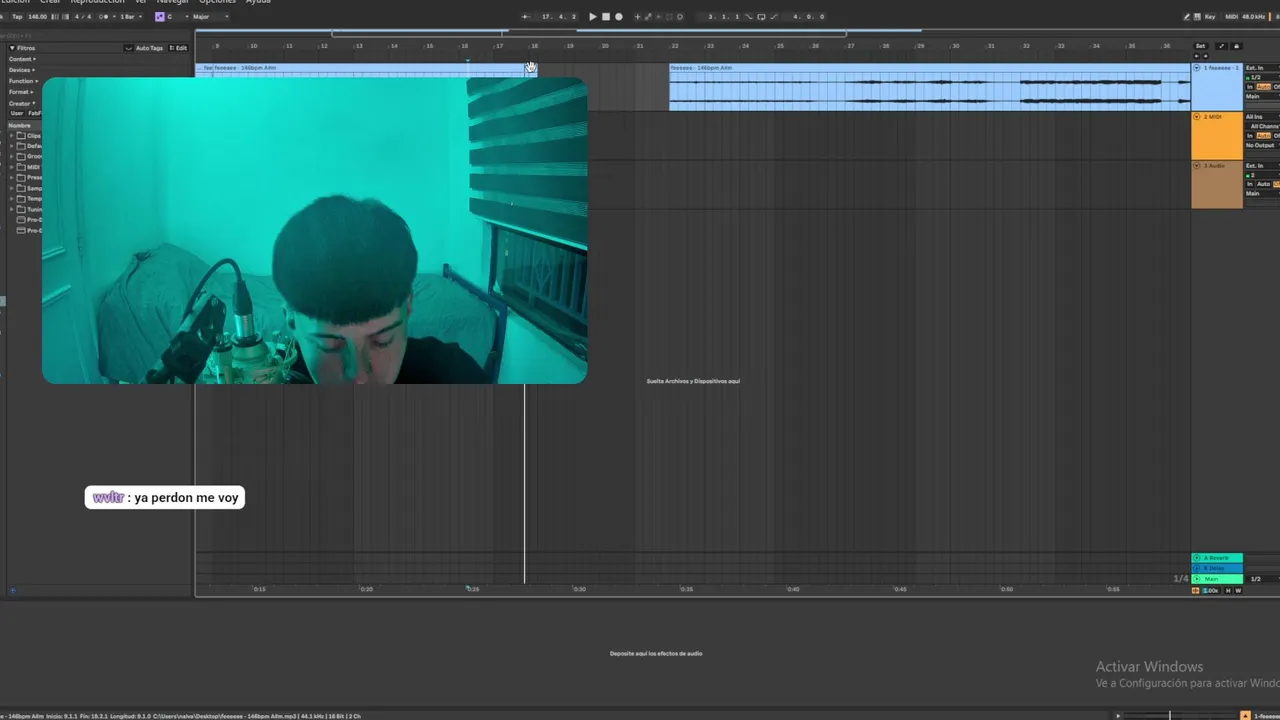Select the Main track header
Viewport: 1280px width, 720px height.
[x=1217, y=579]
